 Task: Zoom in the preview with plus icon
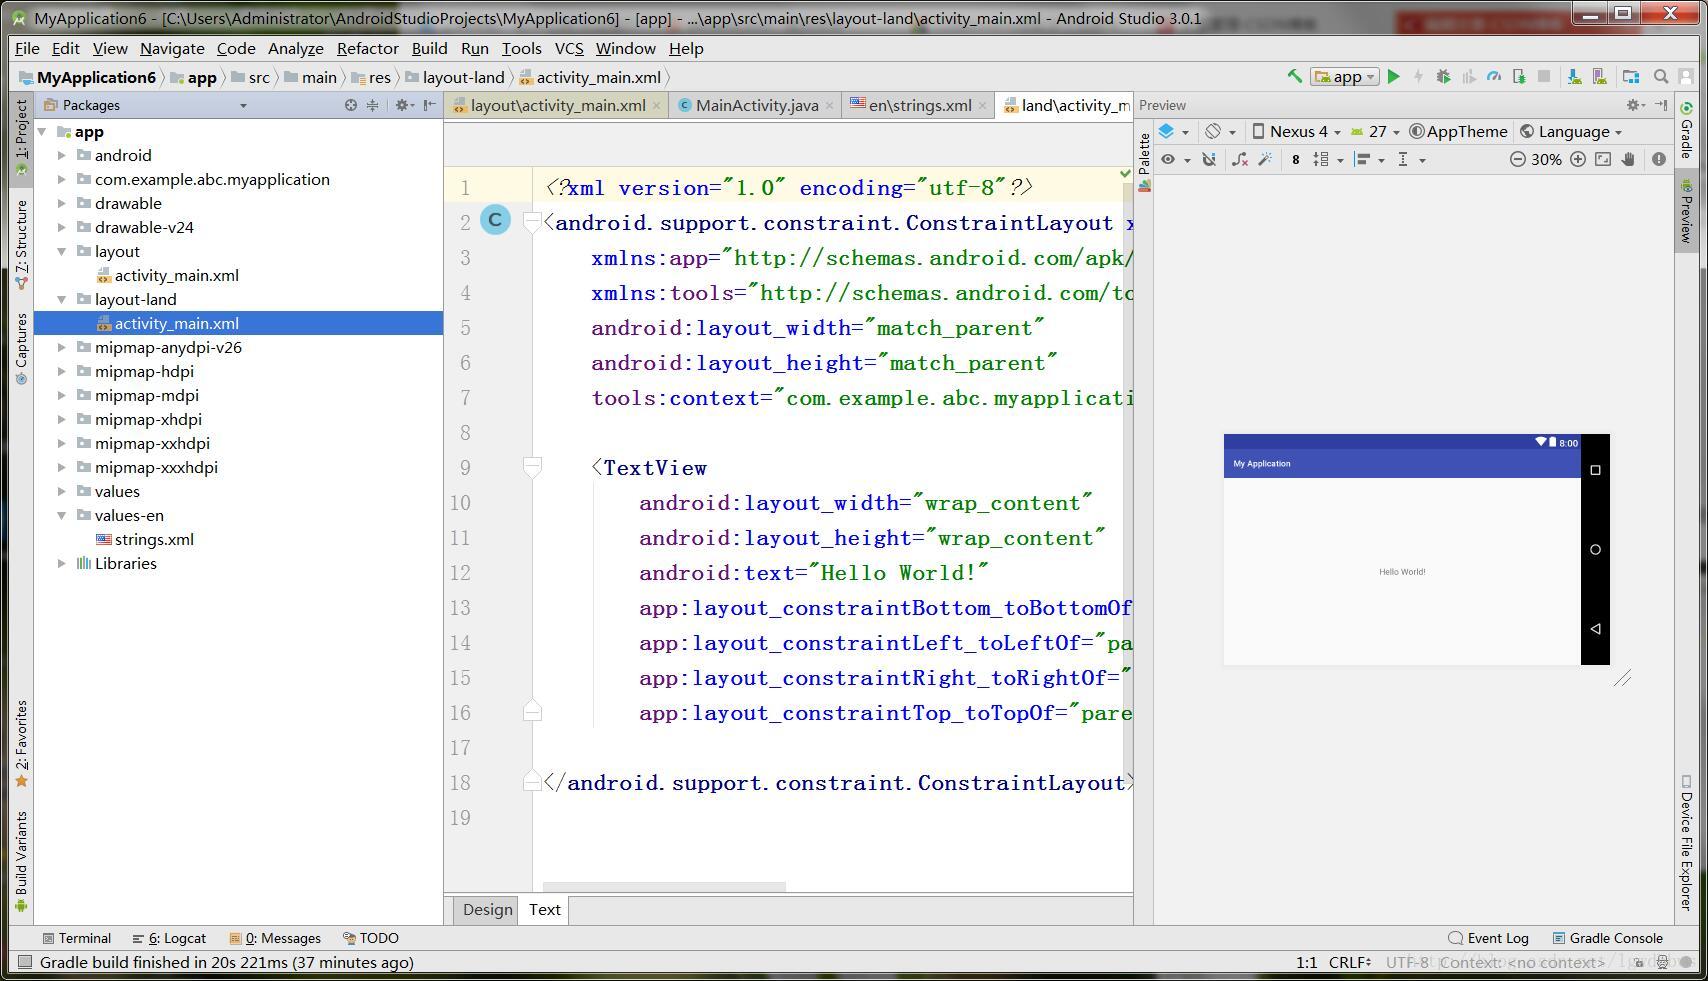pos(1578,159)
